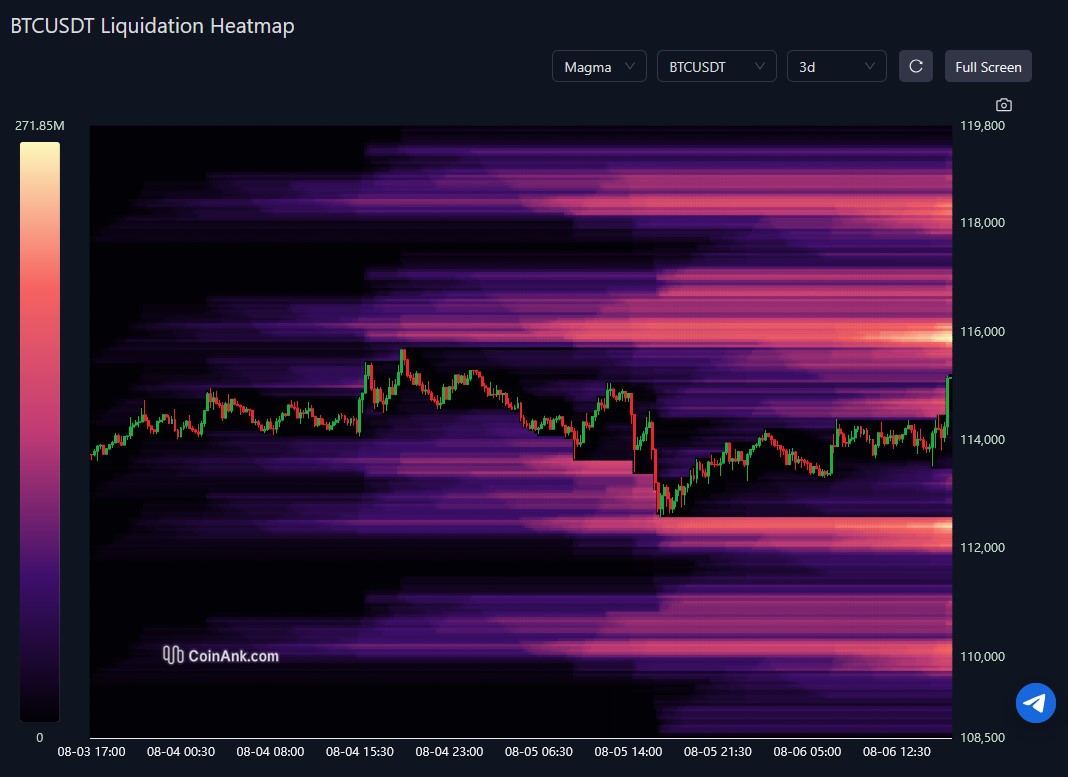The height and width of the screenshot is (777, 1068).
Task: Click the 114,000 price axis label
Action: [982, 440]
